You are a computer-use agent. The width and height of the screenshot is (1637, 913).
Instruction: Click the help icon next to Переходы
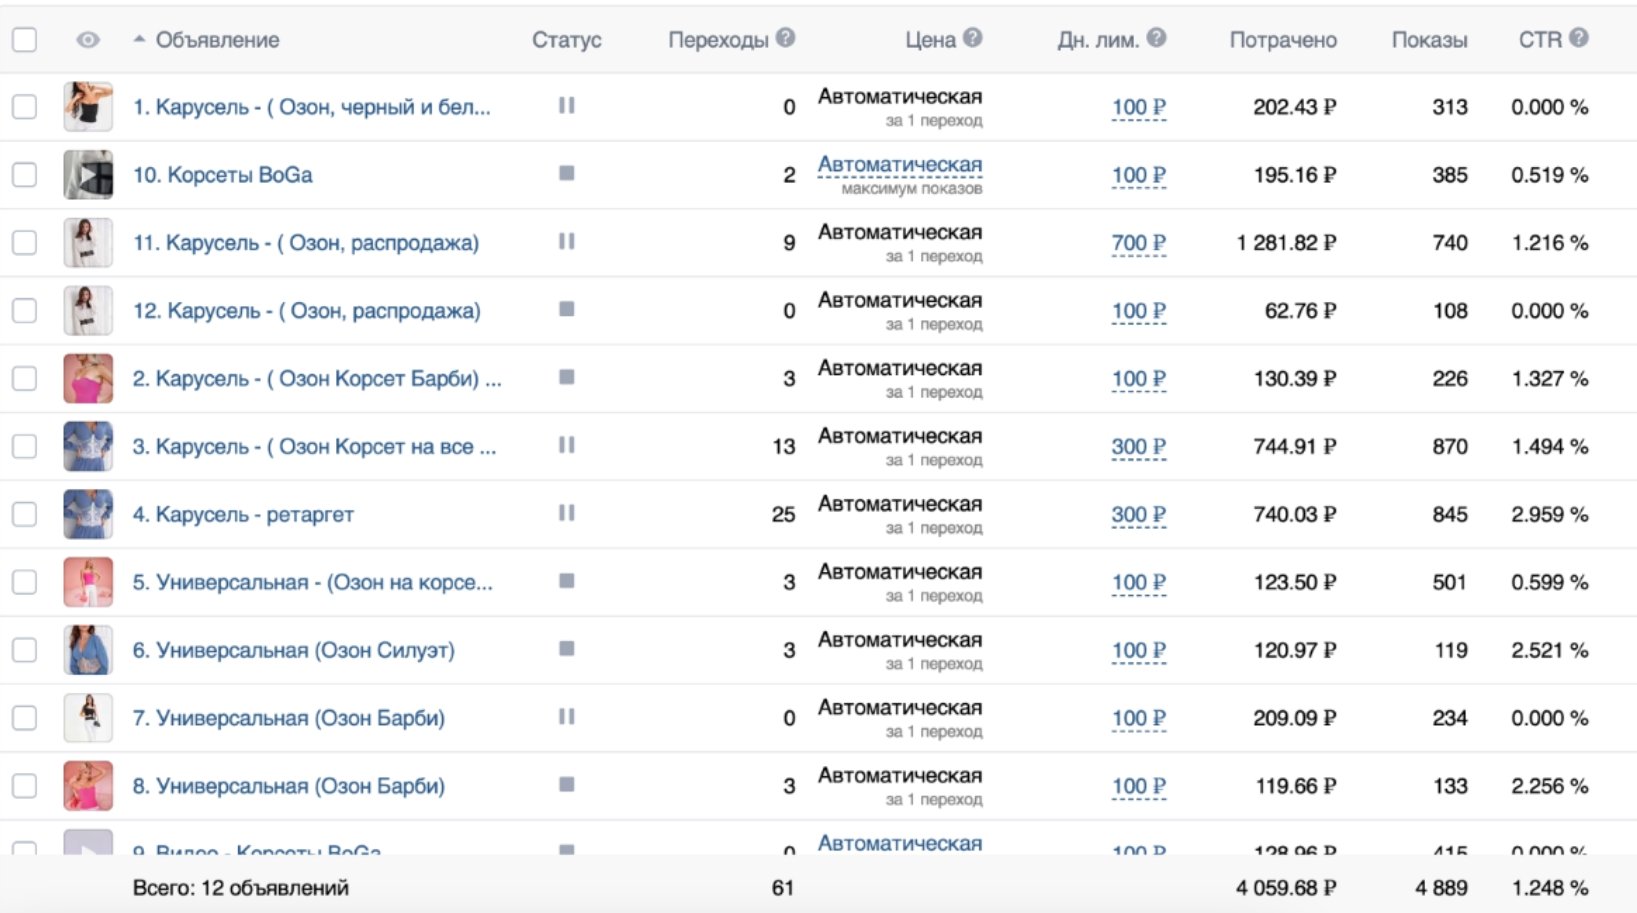pos(786,38)
